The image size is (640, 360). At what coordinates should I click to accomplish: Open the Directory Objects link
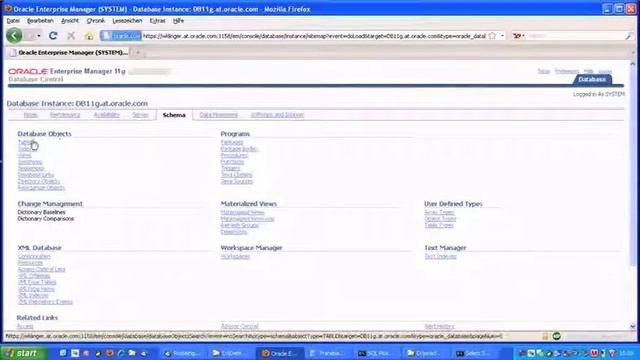pyautogui.click(x=39, y=181)
